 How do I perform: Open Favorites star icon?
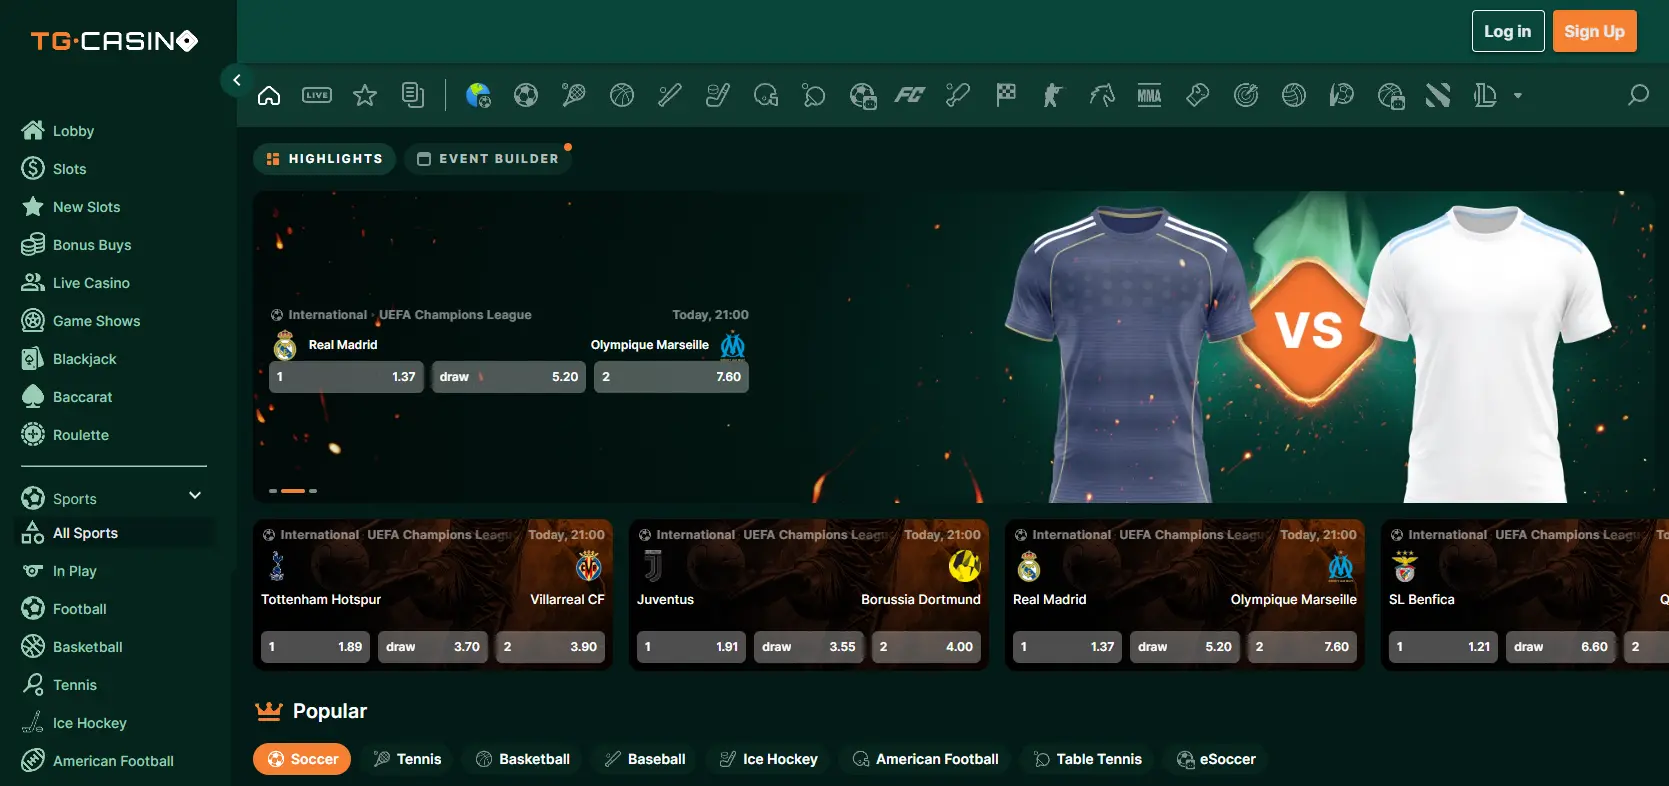tap(365, 95)
